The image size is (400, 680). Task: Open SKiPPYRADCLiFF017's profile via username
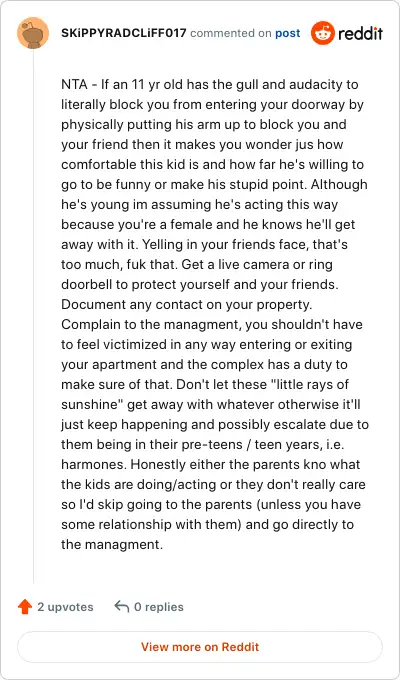click(124, 33)
